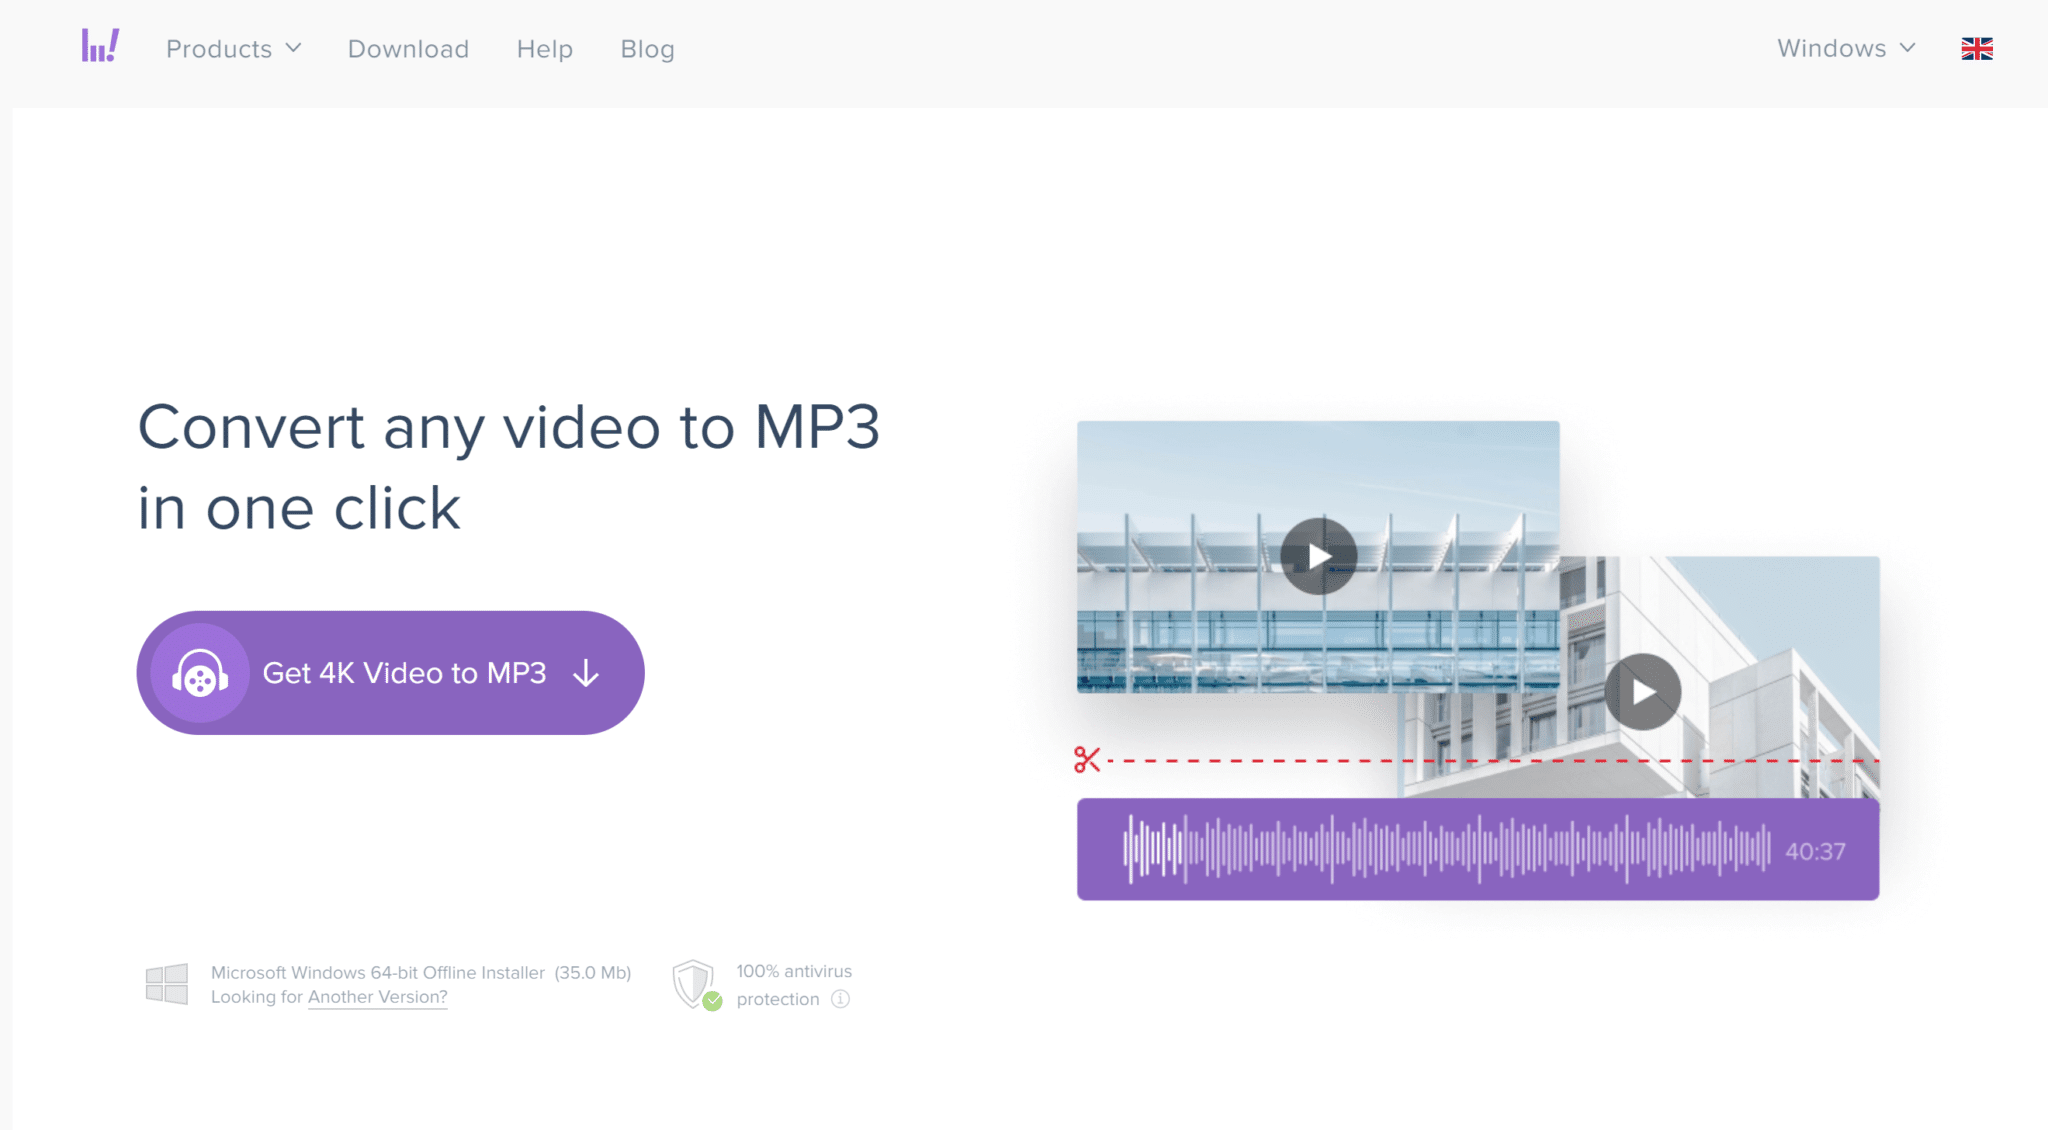This screenshot has width=2048, height=1130.
Task: Expand the Products dropdown menu
Action: [230, 49]
